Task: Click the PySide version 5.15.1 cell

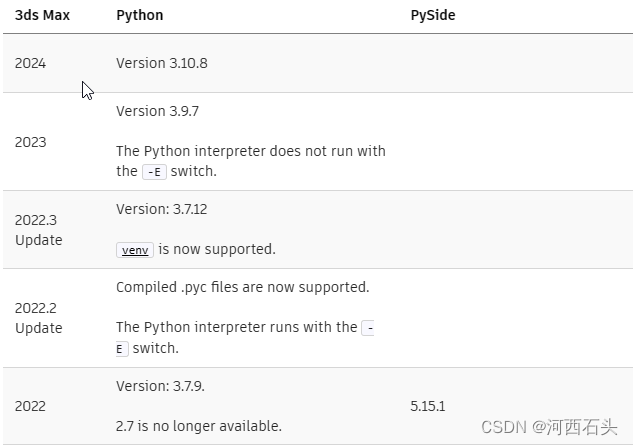Action: pos(427,406)
